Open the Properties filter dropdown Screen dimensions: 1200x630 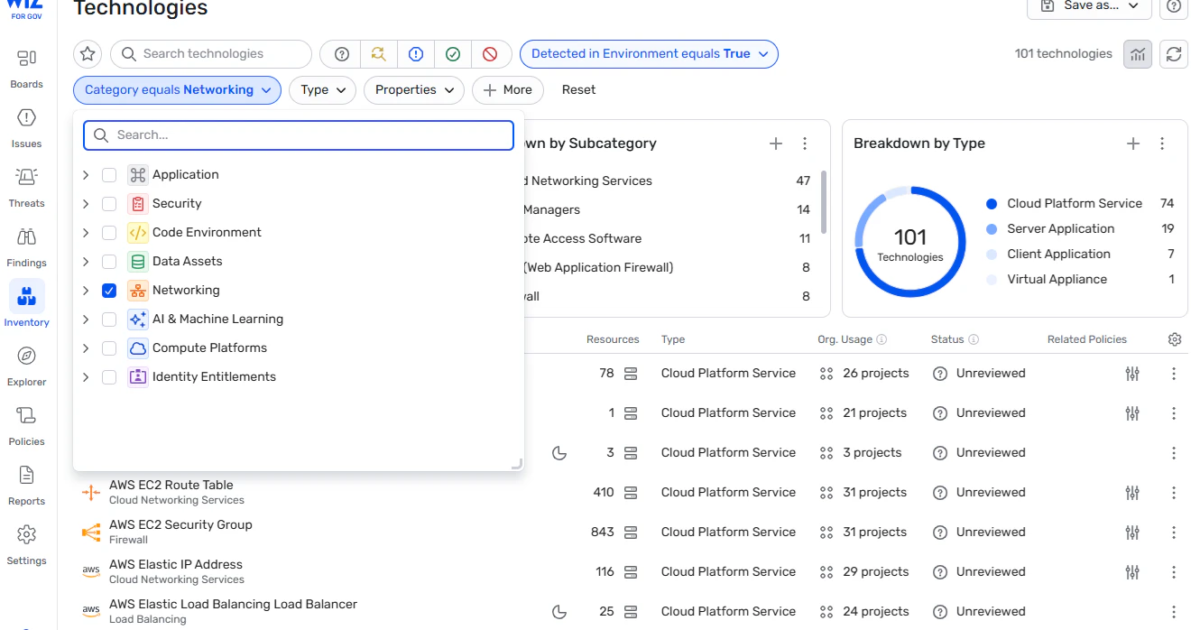(x=414, y=90)
